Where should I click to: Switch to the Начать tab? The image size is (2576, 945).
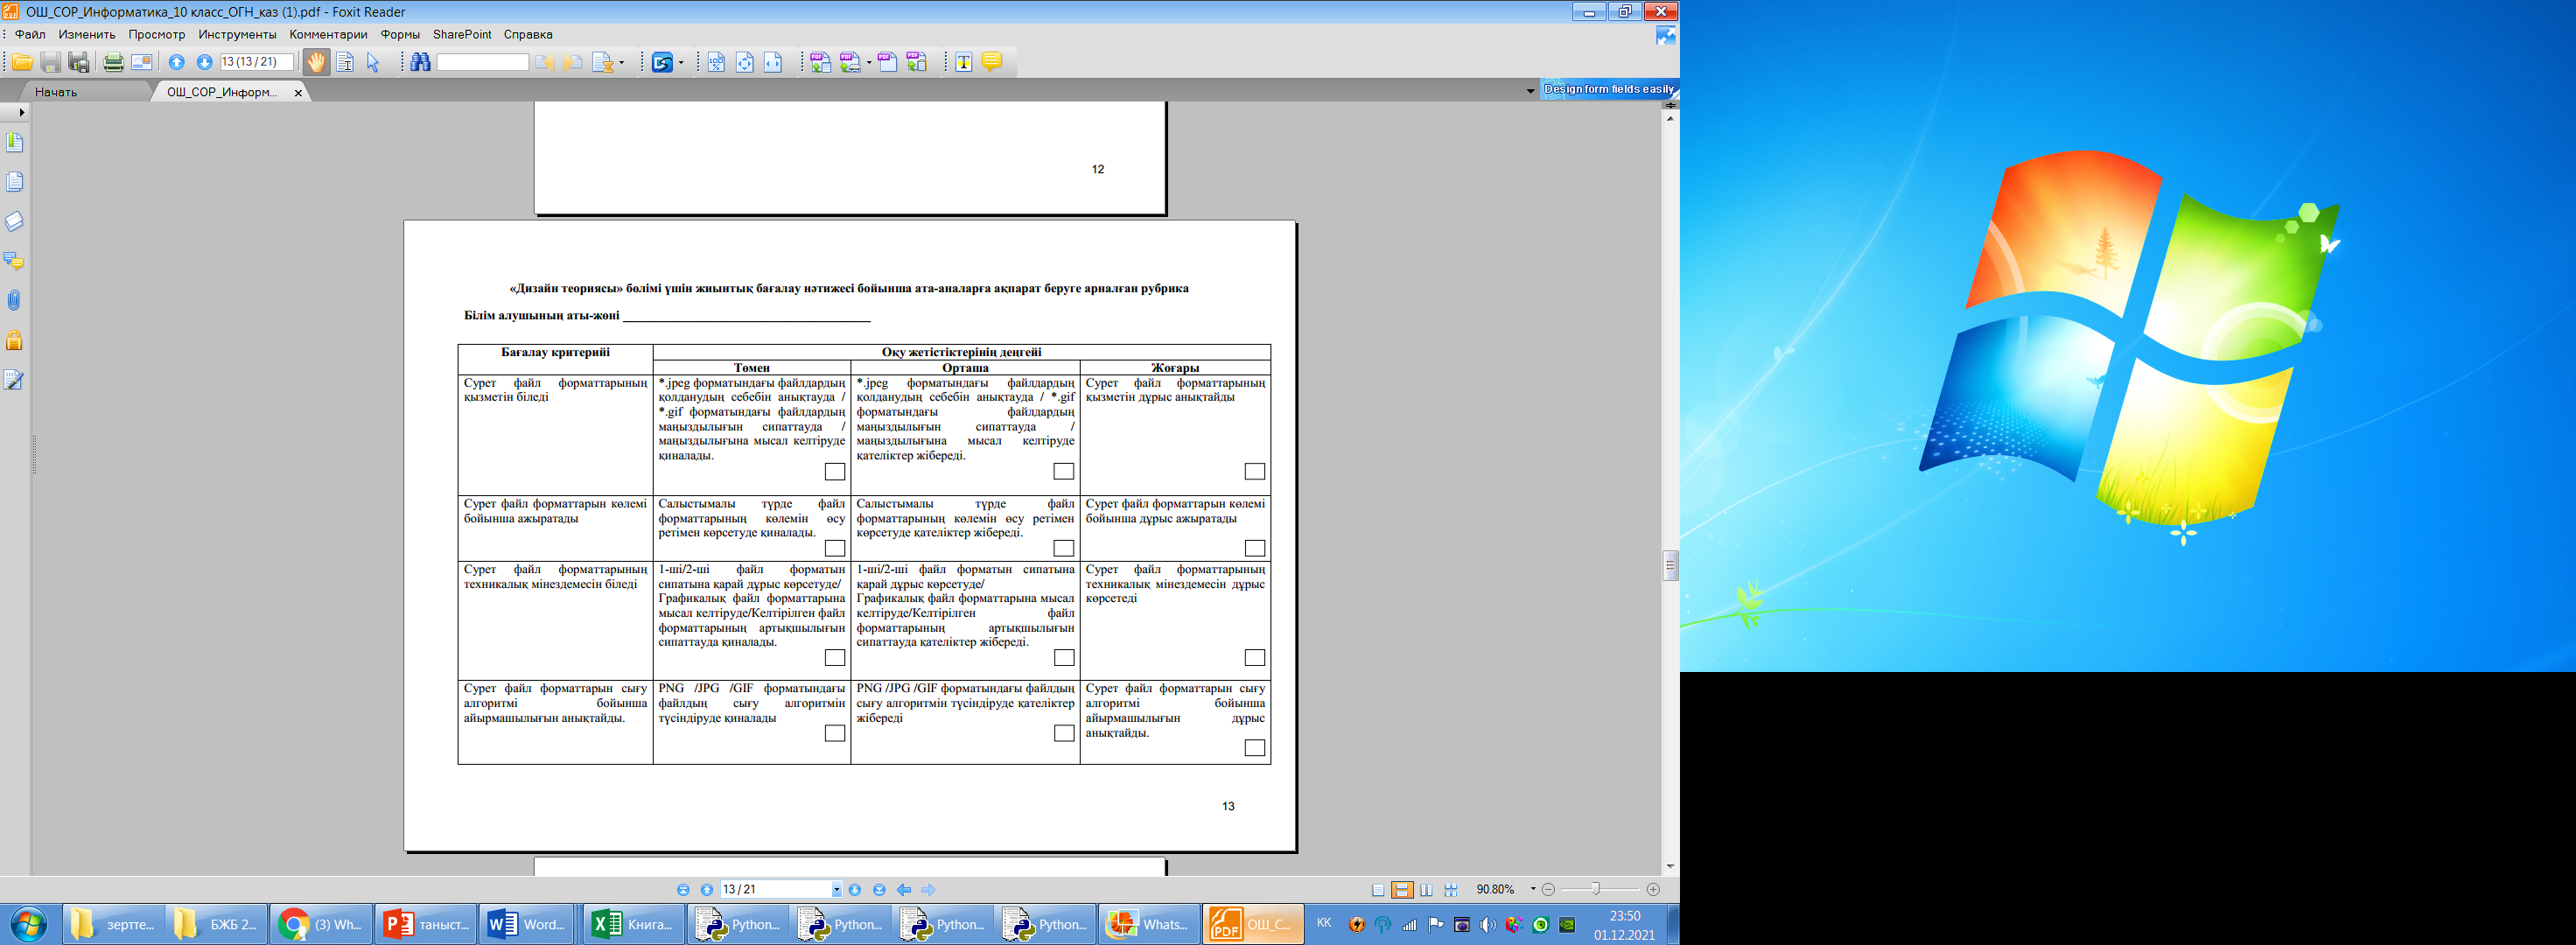click(x=56, y=92)
